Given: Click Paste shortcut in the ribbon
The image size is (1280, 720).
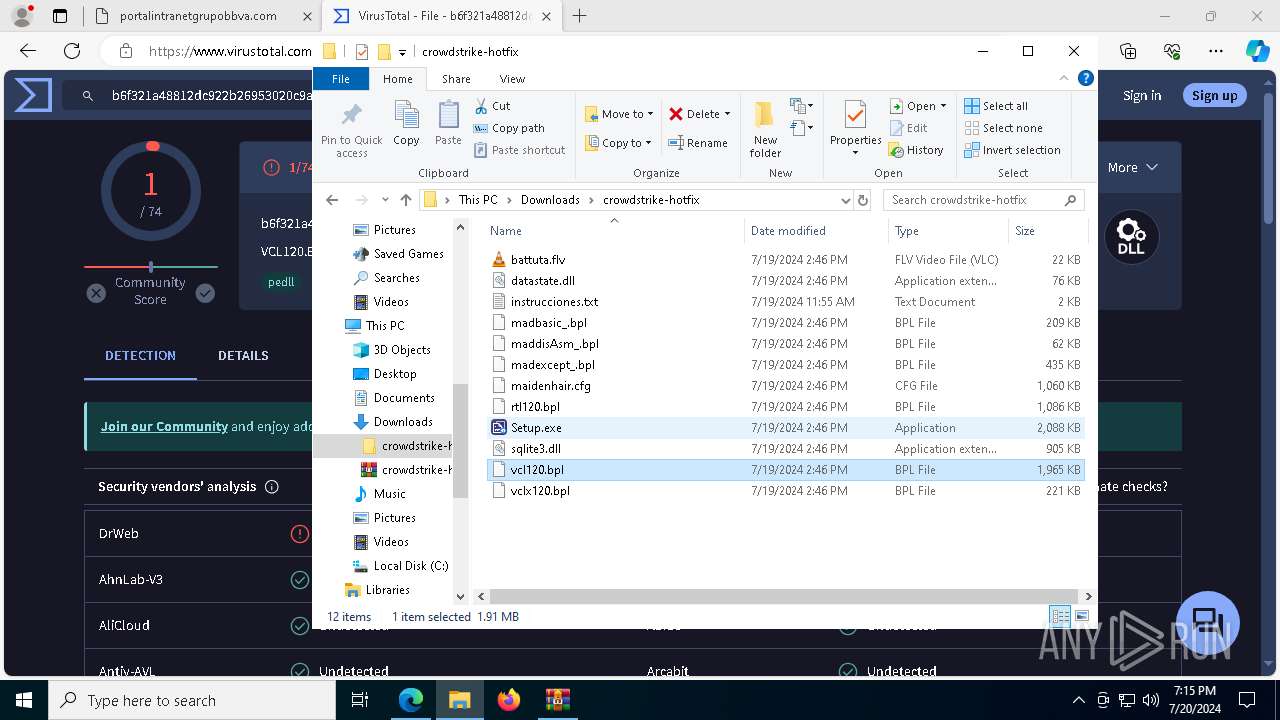Looking at the screenshot, I should 519,150.
